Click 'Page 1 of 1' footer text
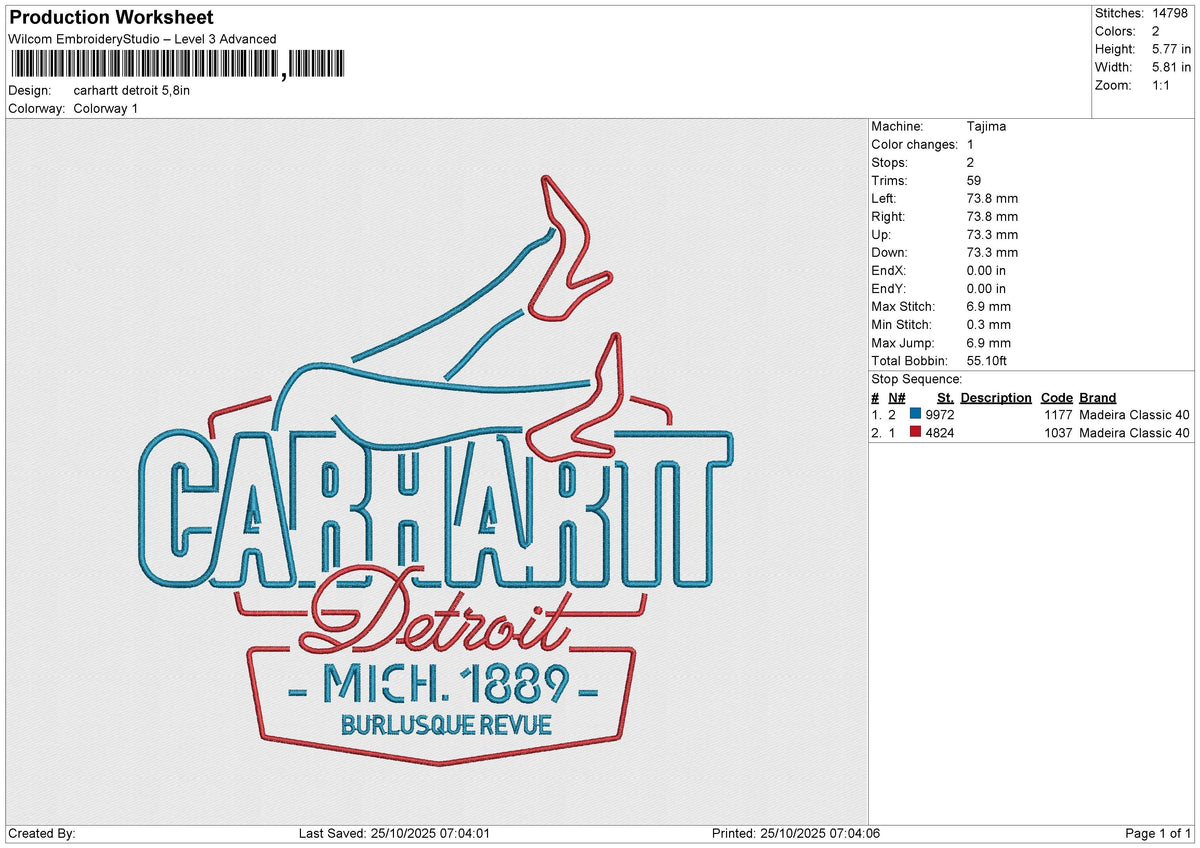 (1159, 833)
